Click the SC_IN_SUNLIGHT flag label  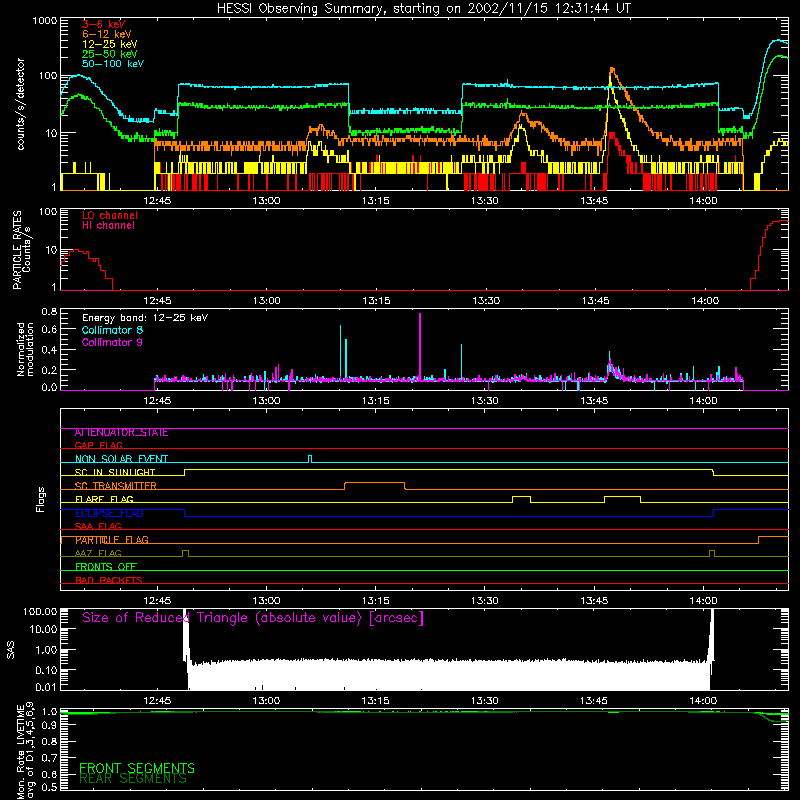point(115,472)
